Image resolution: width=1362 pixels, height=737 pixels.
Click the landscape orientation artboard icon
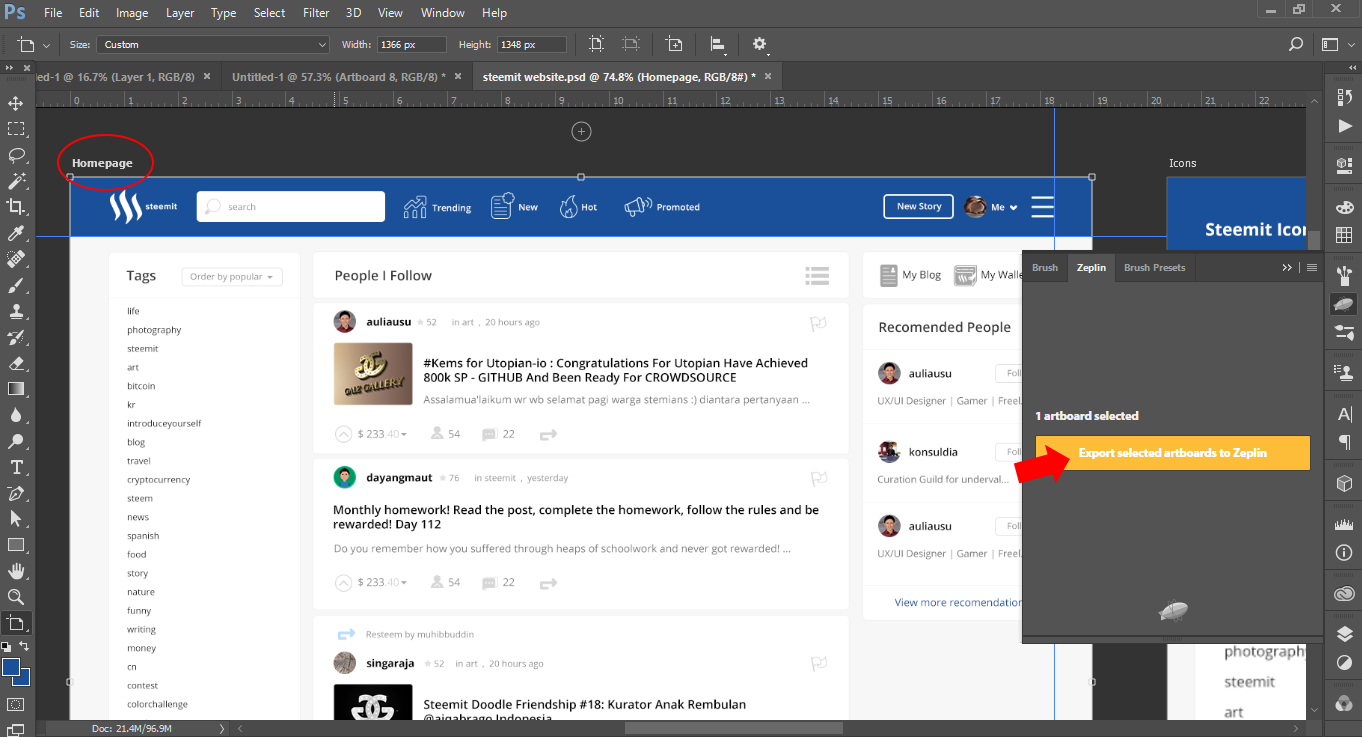pyautogui.click(x=631, y=44)
